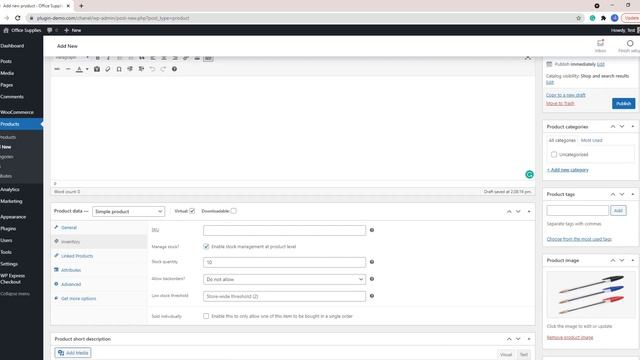This screenshot has width=640, height=360.
Task: Click the blockquote icon in editor toolbar
Action: tap(142, 58)
